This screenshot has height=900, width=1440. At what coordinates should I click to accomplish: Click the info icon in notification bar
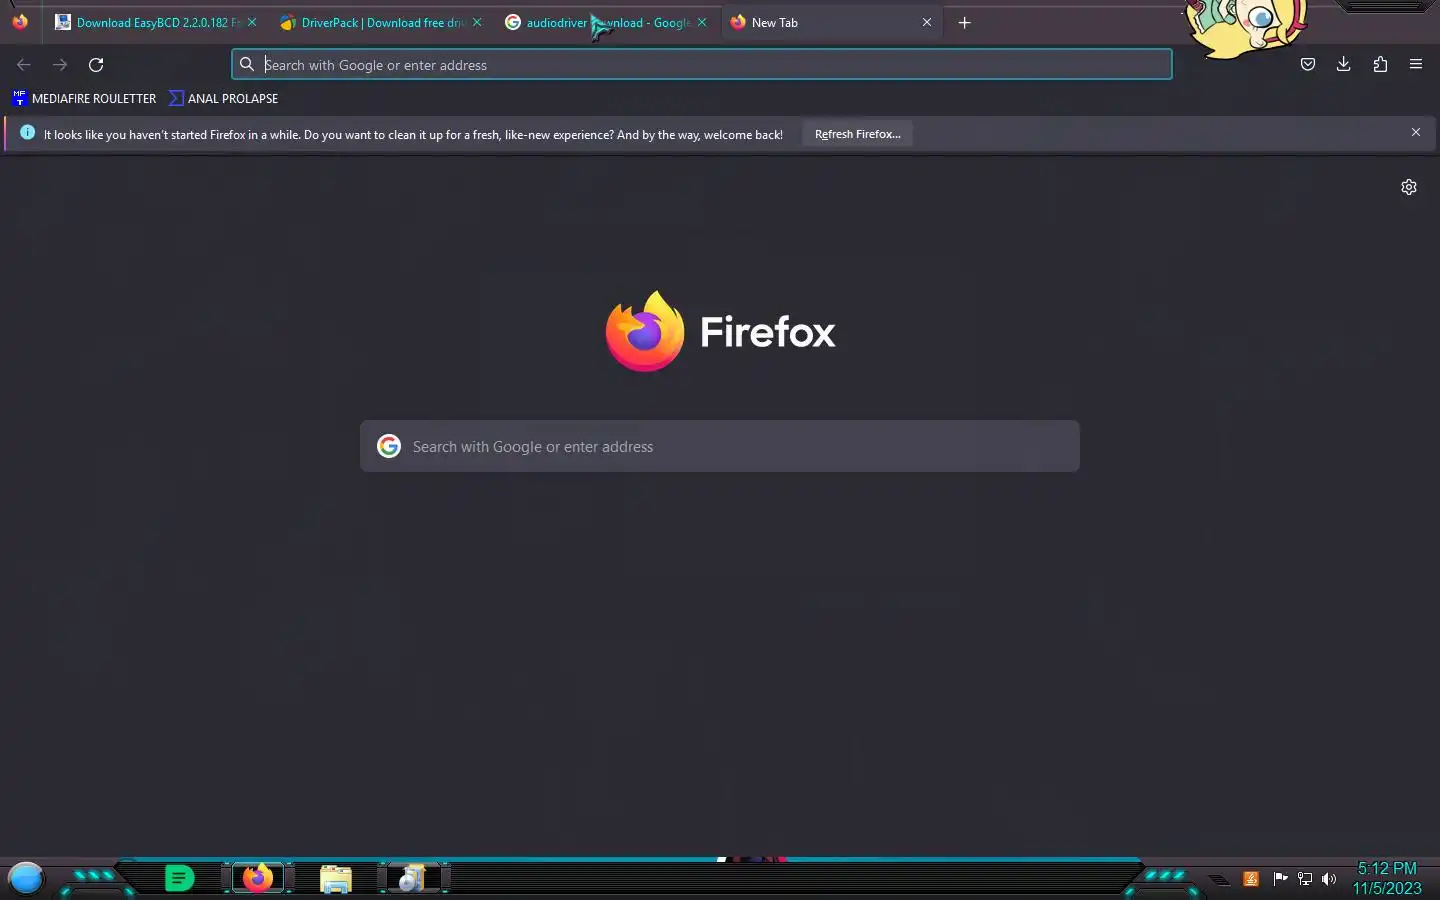[27, 132]
